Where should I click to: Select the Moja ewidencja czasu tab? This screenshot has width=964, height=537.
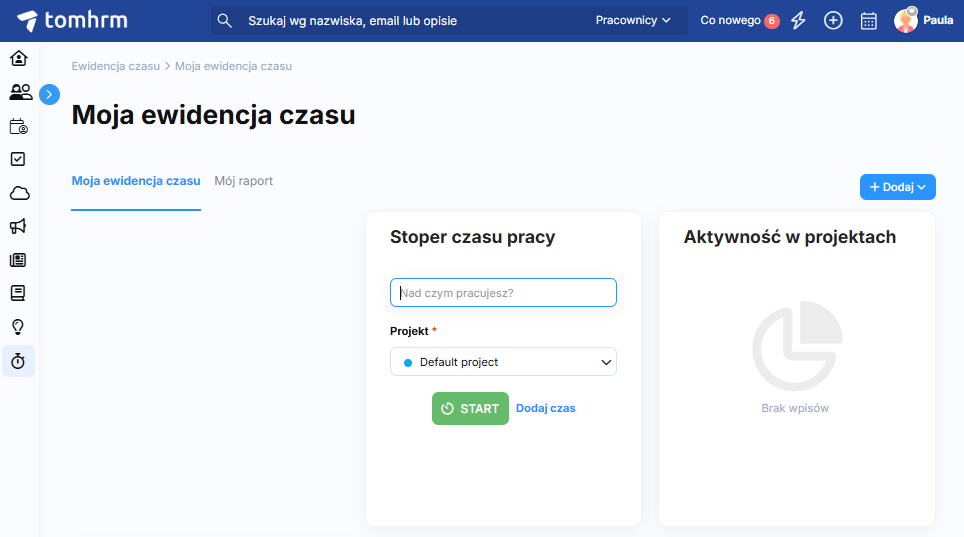[136, 181]
